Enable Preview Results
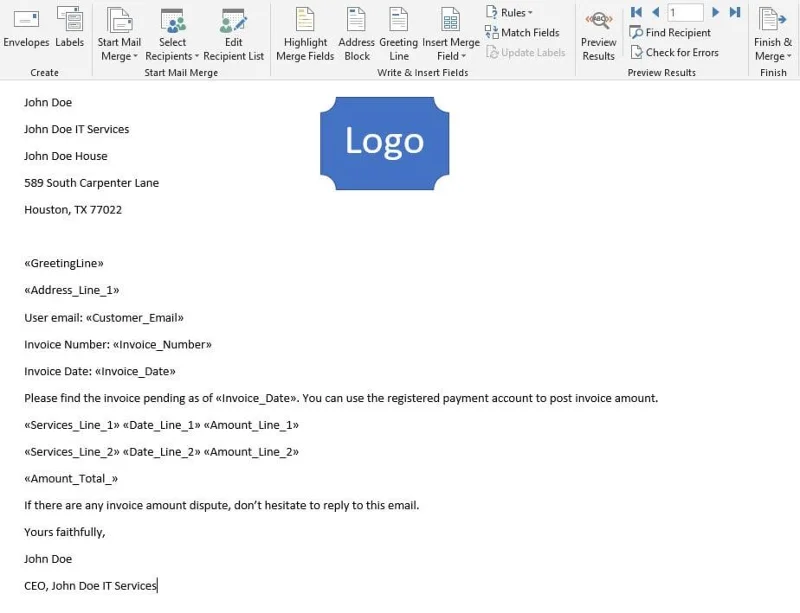The image size is (800, 613). 598,33
